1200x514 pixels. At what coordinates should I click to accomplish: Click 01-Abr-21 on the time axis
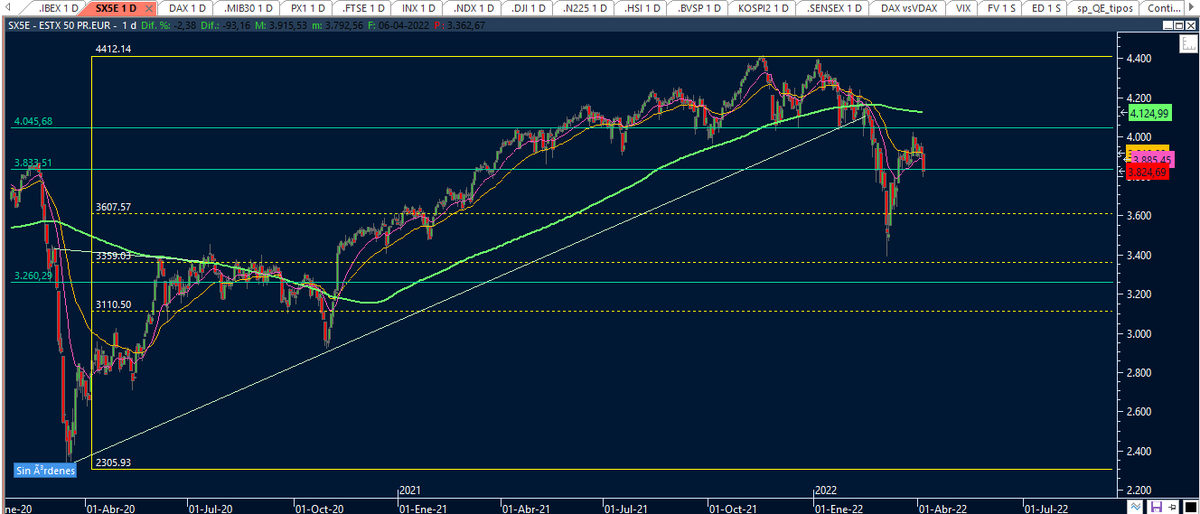[x=526, y=507]
